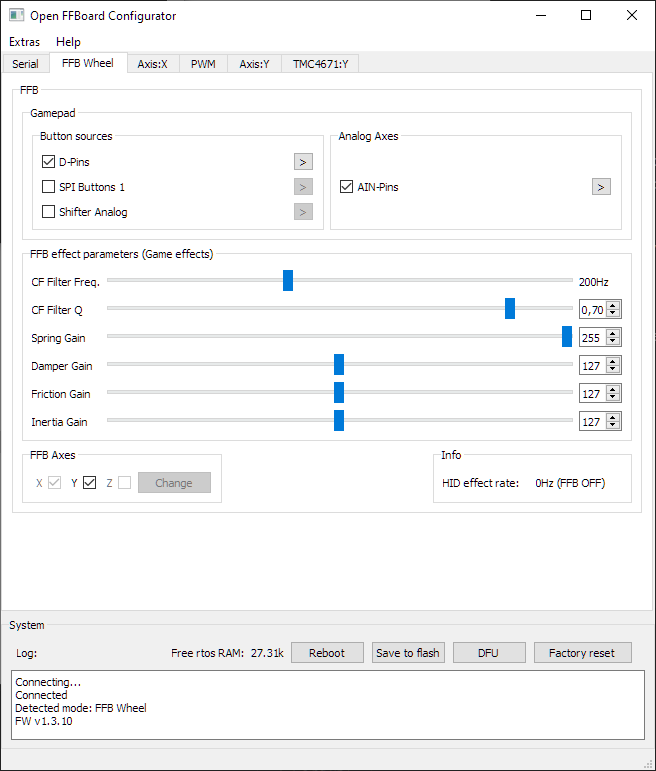
Task: Click the Spring Gain value field
Action: pos(593,337)
